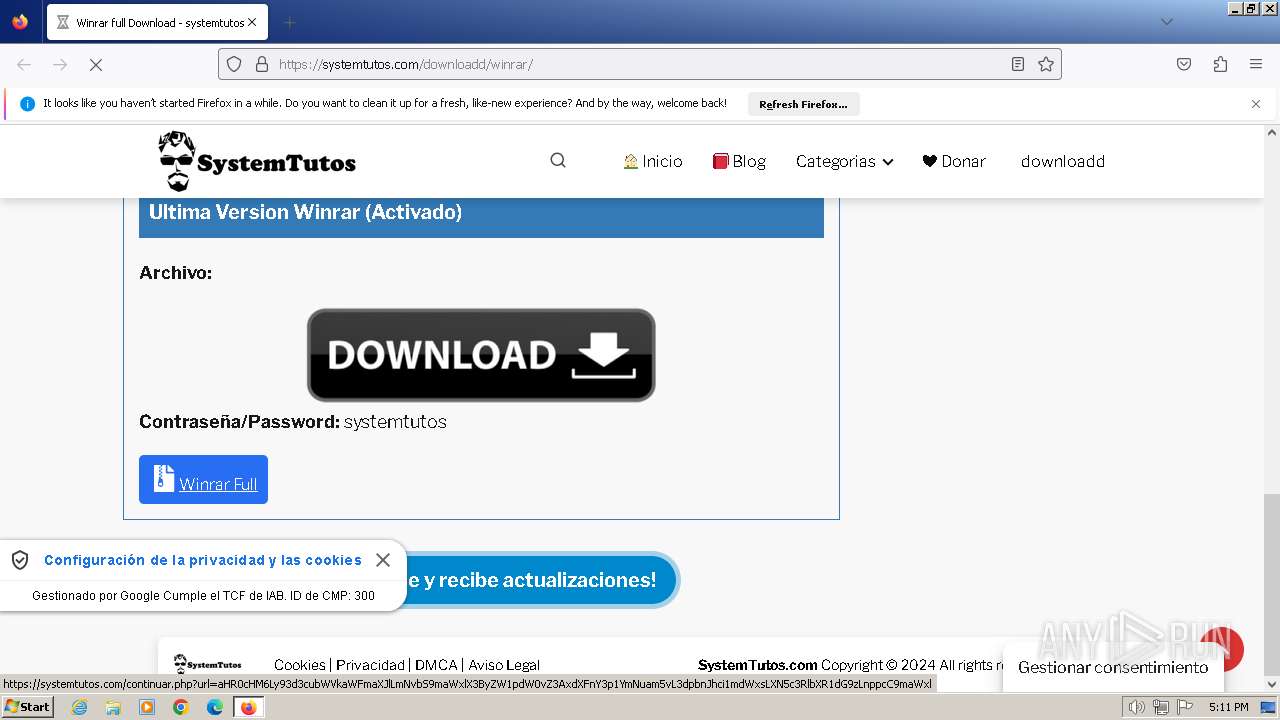Screen dimensions: 1280x720
Task: Open the site search magnifier
Action: tap(558, 160)
